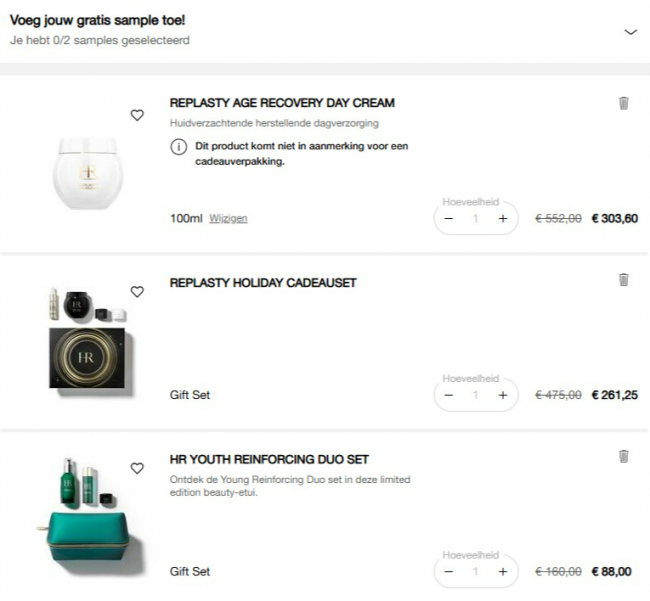Increase quantity of Replasty Age Recovery Day Cream
650x601 pixels.
click(x=503, y=219)
